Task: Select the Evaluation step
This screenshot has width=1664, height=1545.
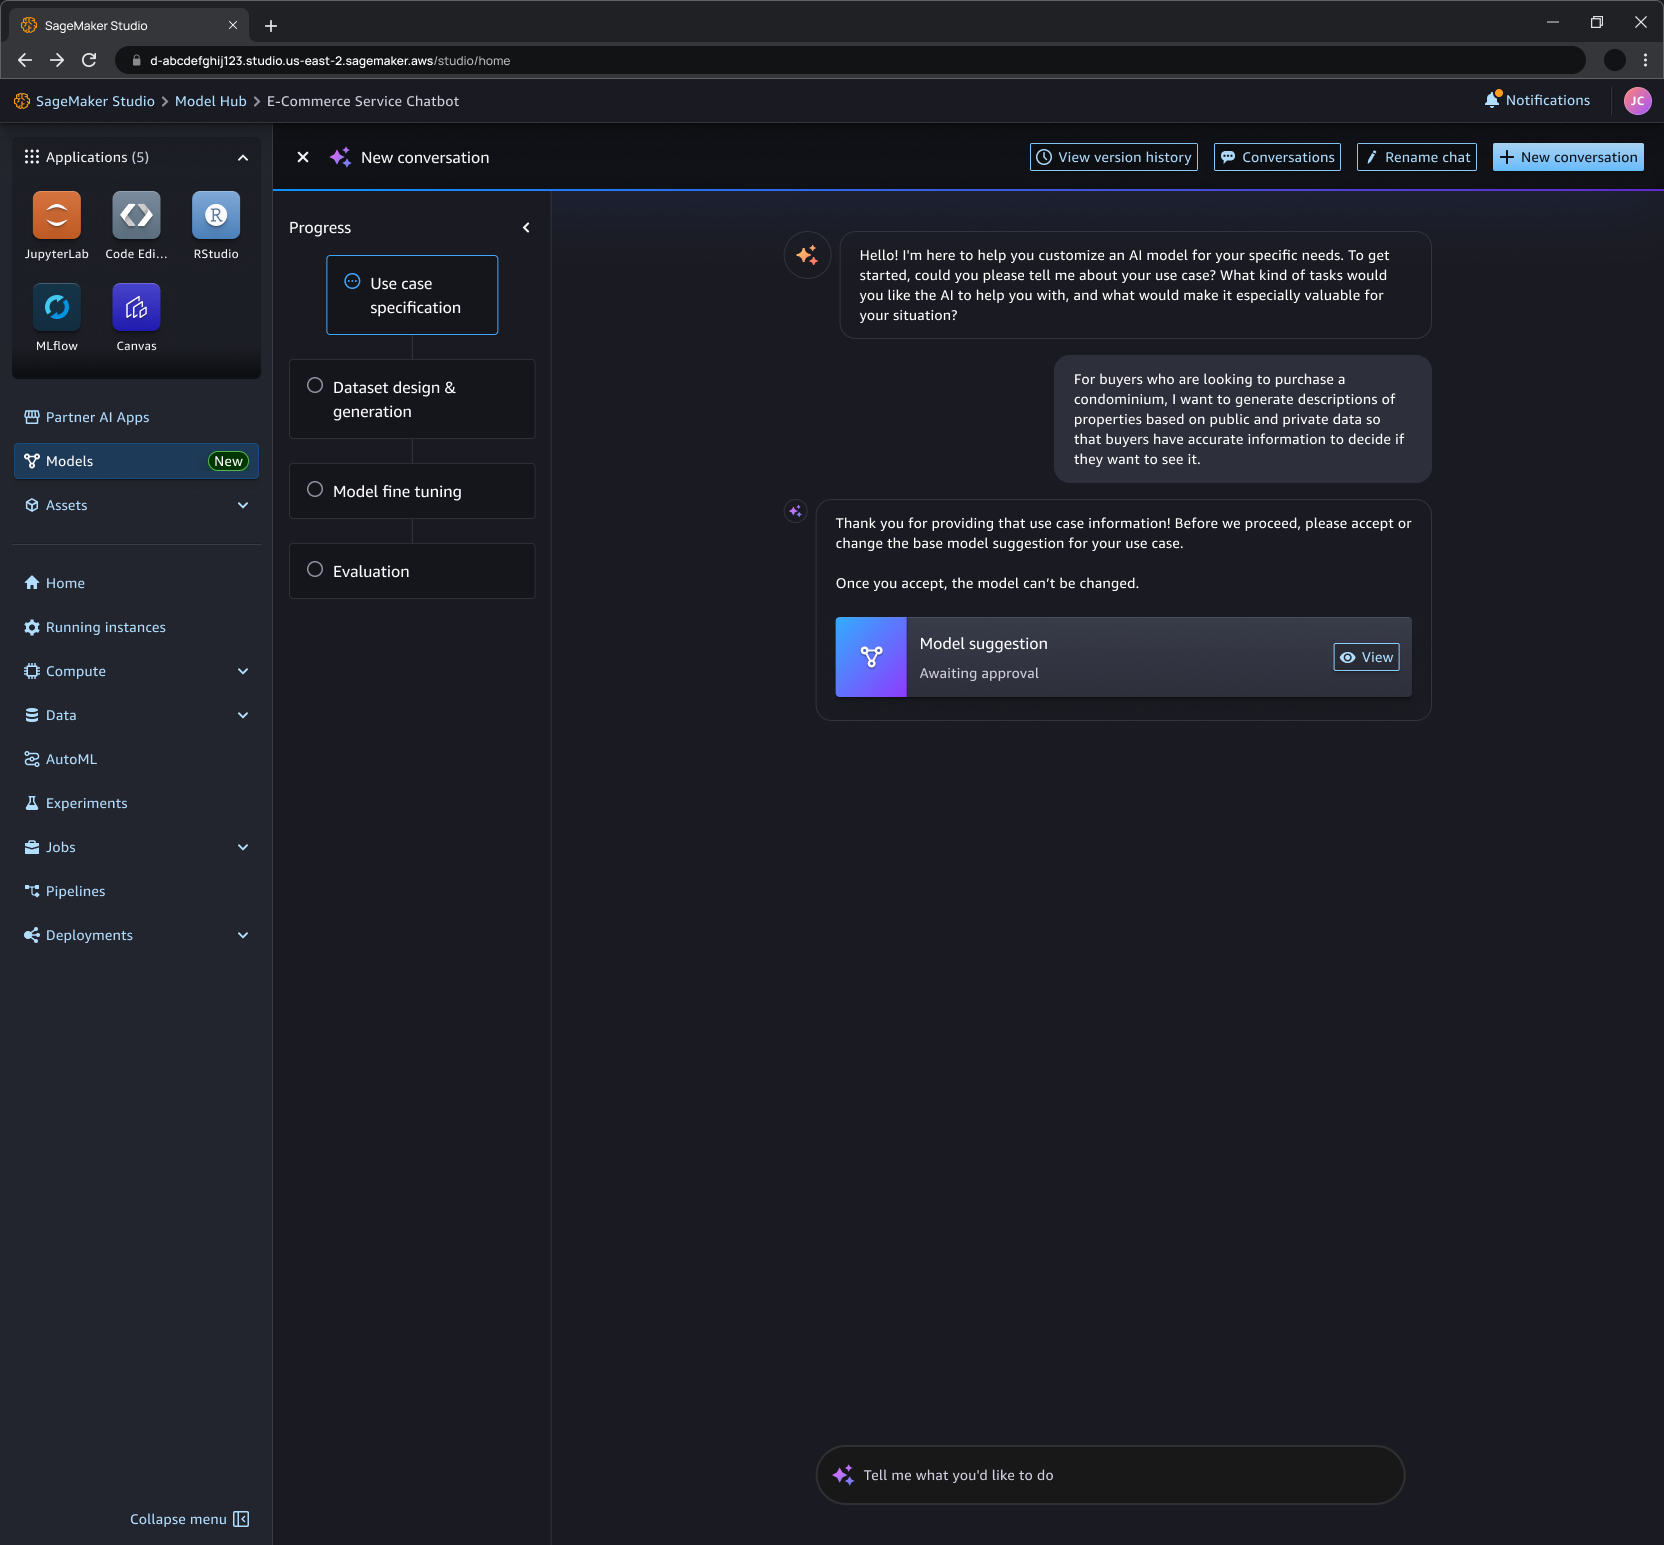Action: click(411, 571)
